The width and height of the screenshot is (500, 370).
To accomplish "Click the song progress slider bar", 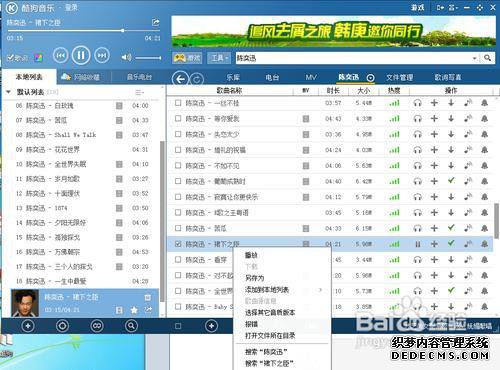I will click(84, 30).
